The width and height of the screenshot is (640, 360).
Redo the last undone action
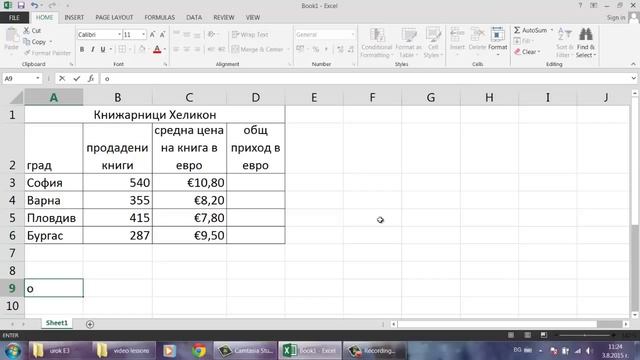click(52, 5)
